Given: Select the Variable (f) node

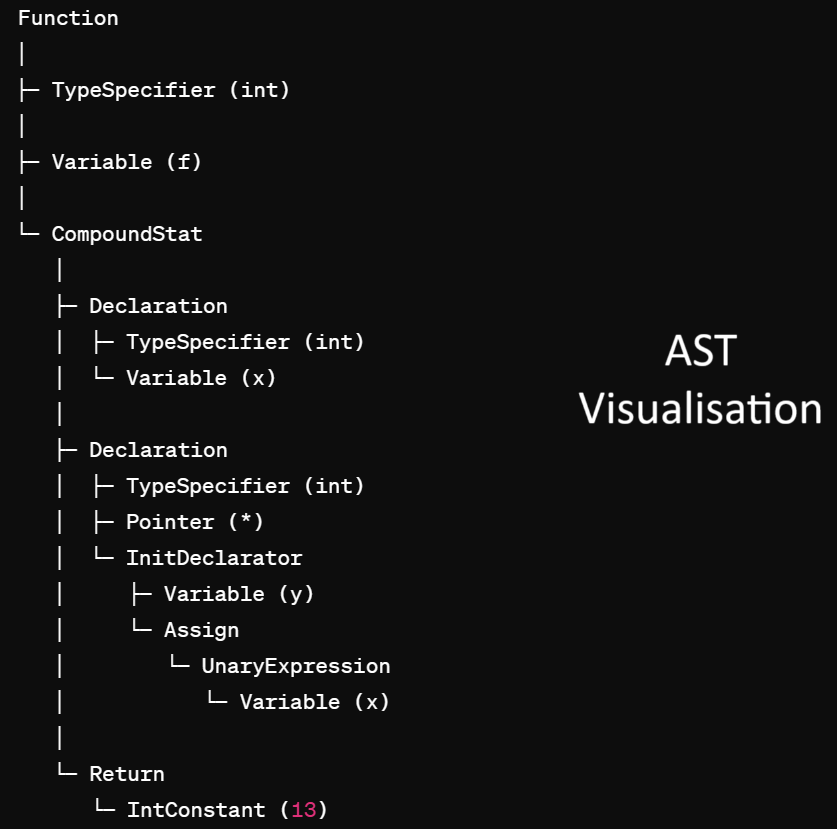Looking at the screenshot, I should point(126,162).
